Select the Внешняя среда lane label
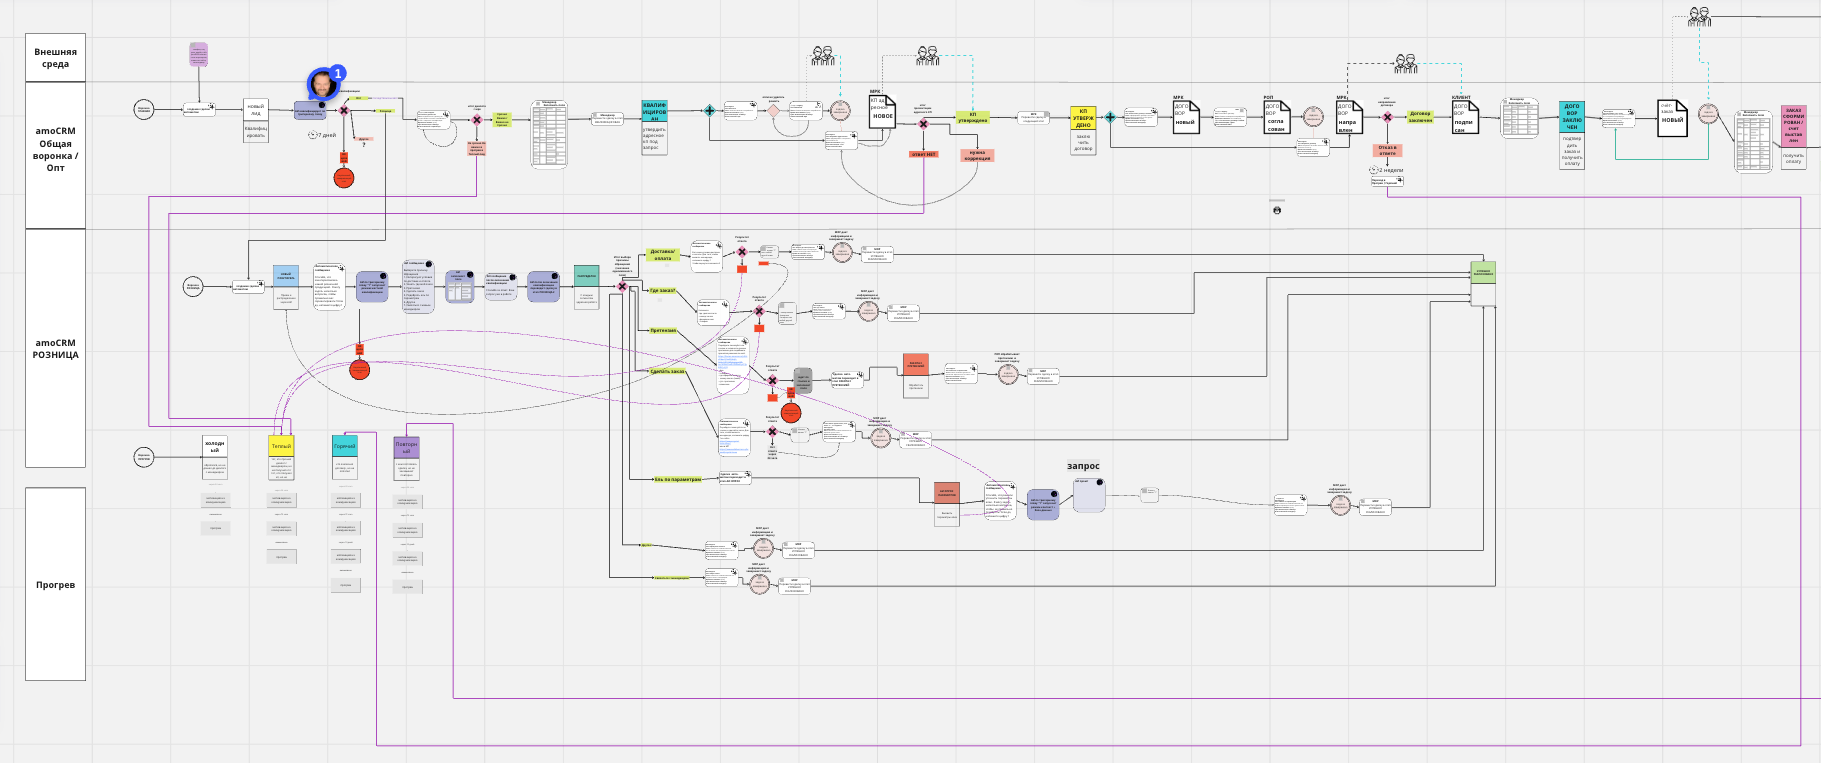Screen dimensions: 1821x763 click(x=55, y=58)
